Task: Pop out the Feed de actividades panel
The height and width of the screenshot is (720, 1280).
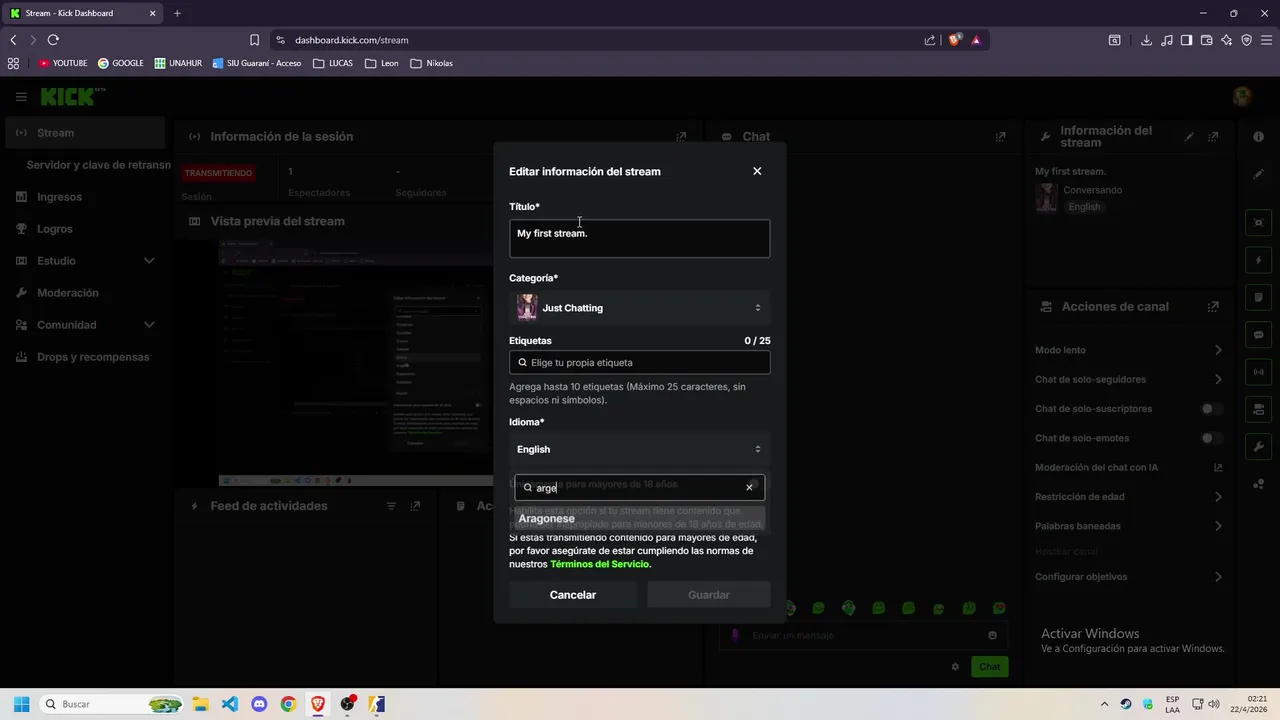Action: 415,506
